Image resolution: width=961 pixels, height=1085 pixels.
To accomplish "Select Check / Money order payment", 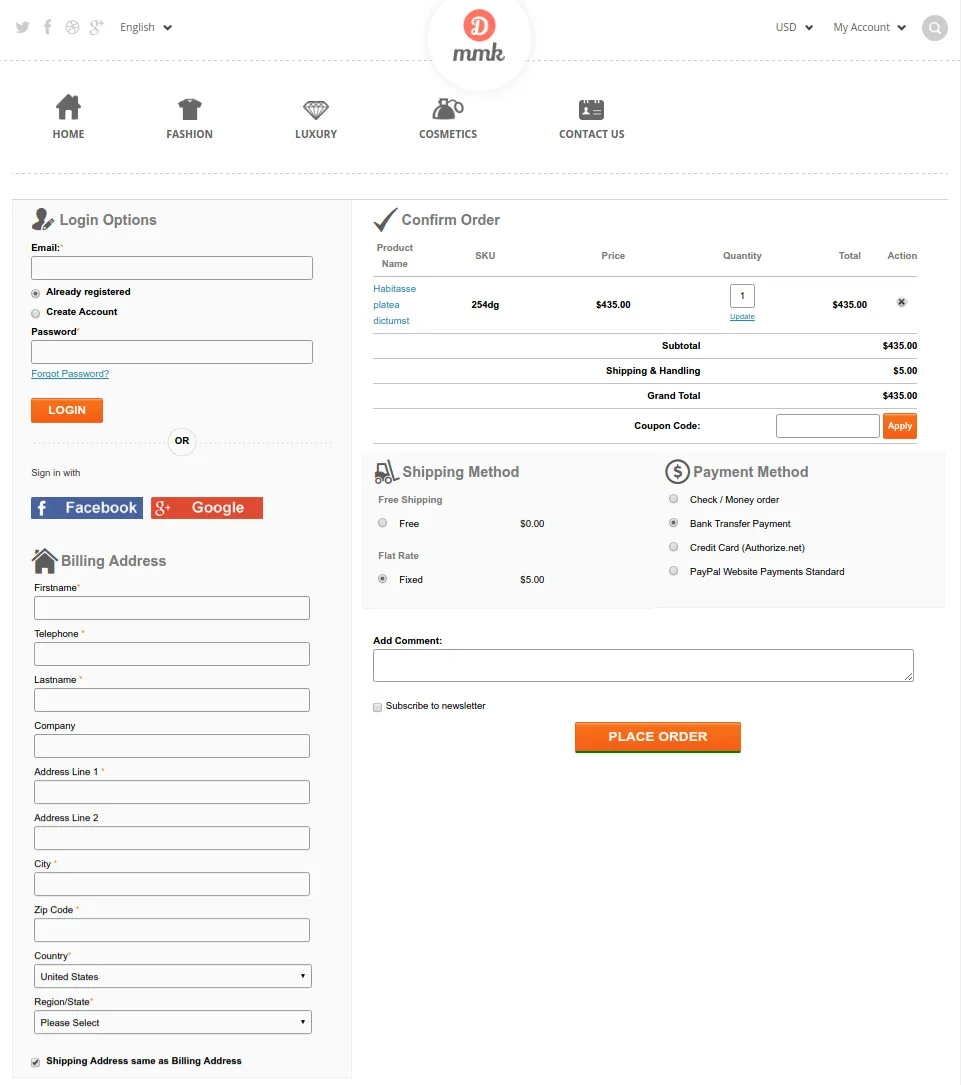I will [x=673, y=499].
